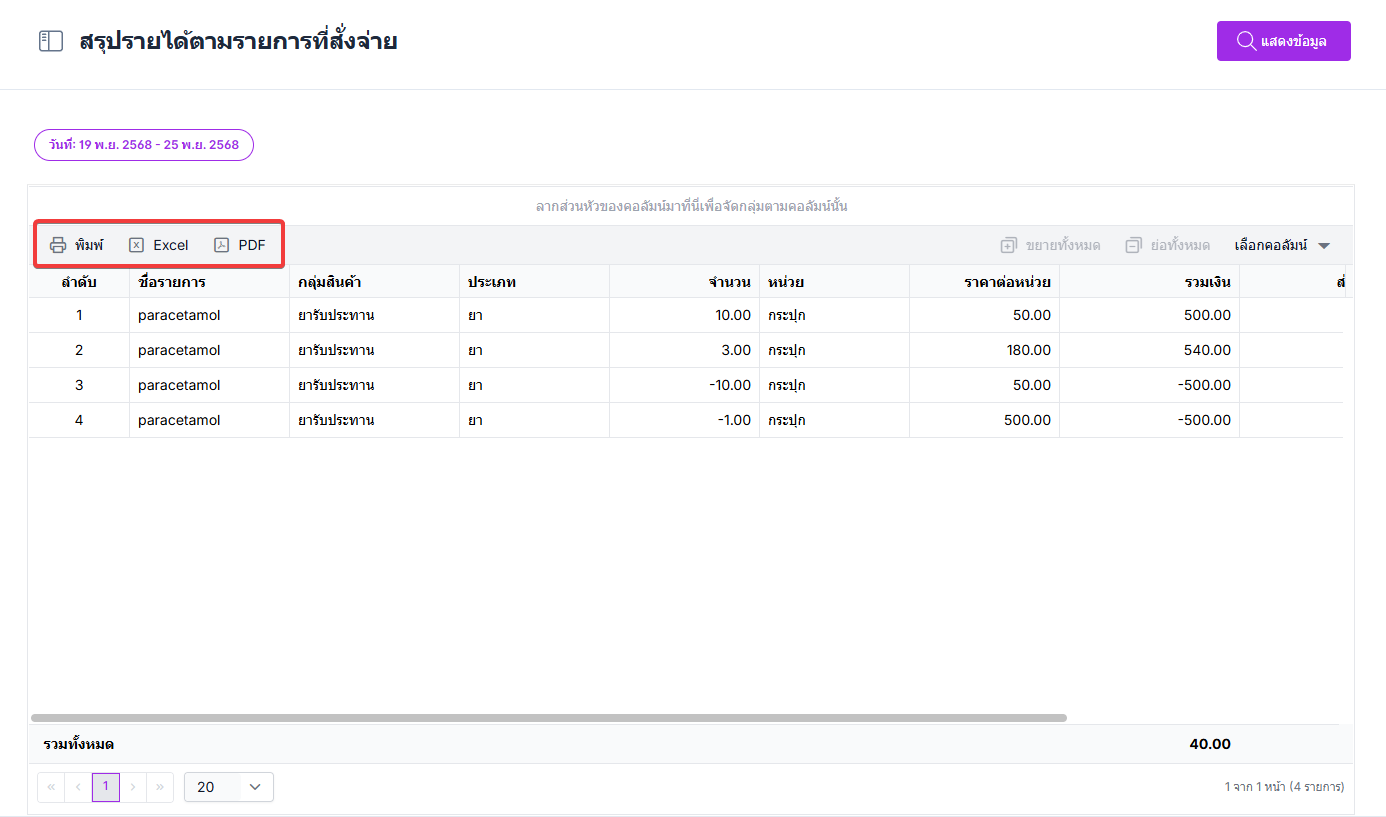1386x817 pixels.
Task: Click the ขยายทั้งหมด expand-all icon
Action: coord(1009,245)
